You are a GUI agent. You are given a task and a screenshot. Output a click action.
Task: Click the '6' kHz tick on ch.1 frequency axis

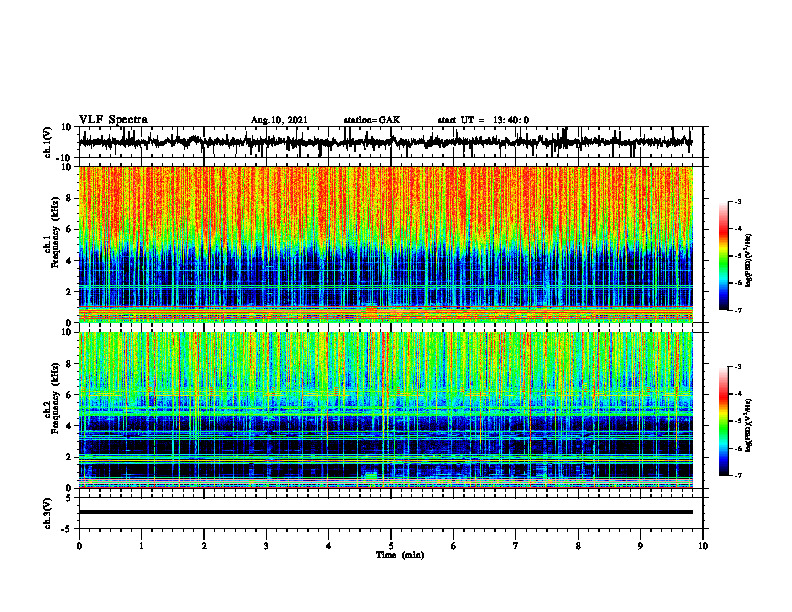pos(70,229)
